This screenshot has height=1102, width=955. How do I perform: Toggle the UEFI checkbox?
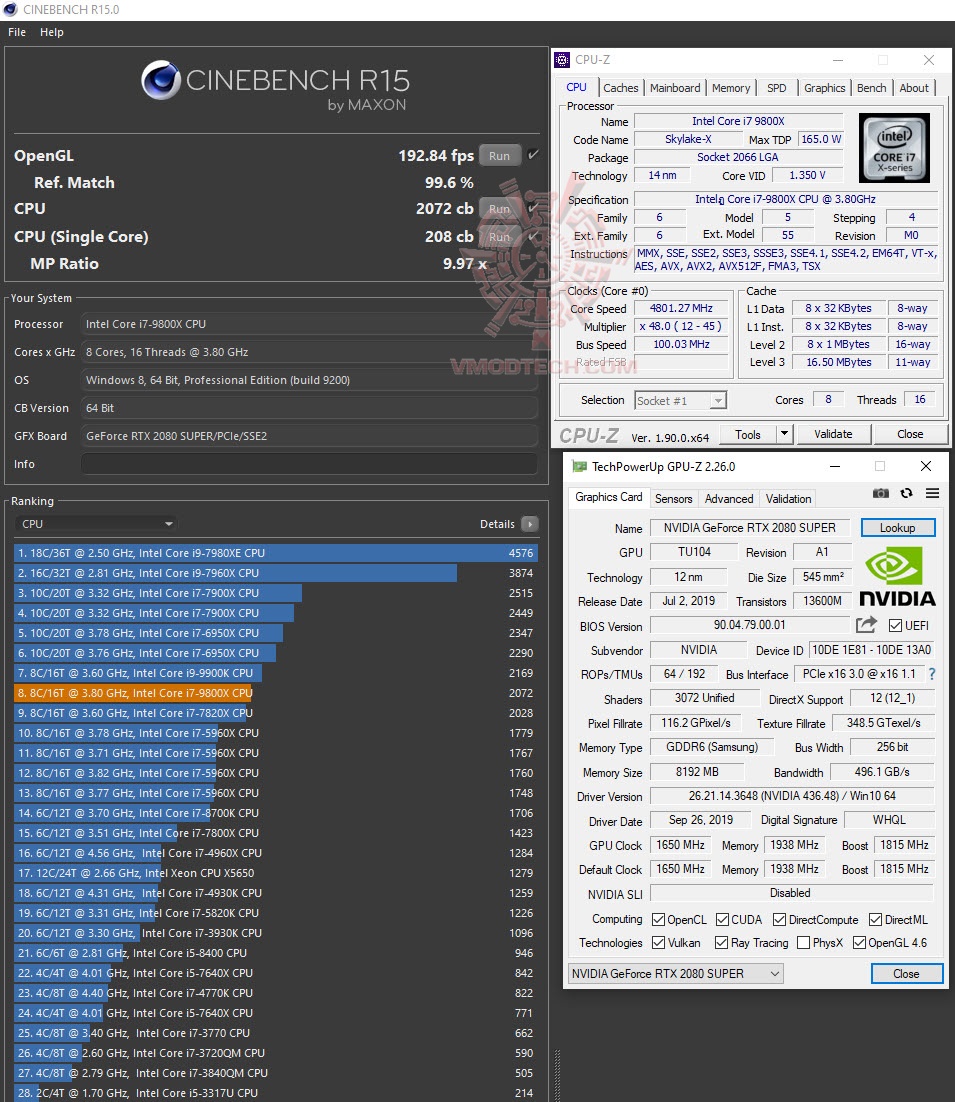895,625
